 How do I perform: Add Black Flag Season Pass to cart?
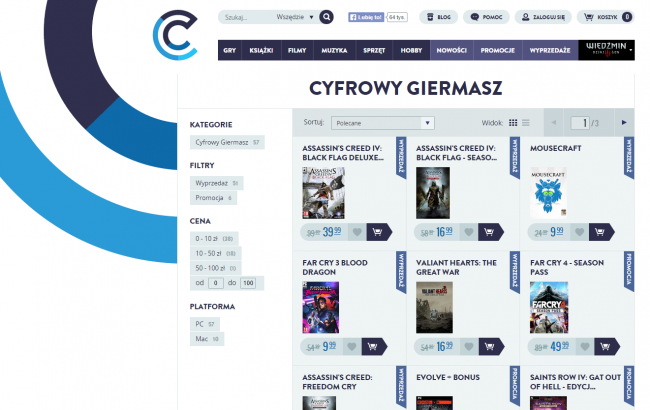(490, 232)
